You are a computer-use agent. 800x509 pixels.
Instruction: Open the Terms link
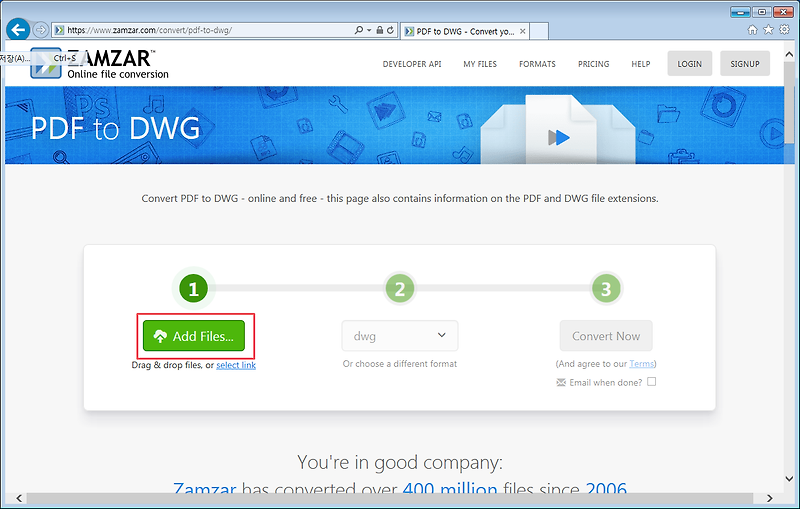tap(641, 364)
